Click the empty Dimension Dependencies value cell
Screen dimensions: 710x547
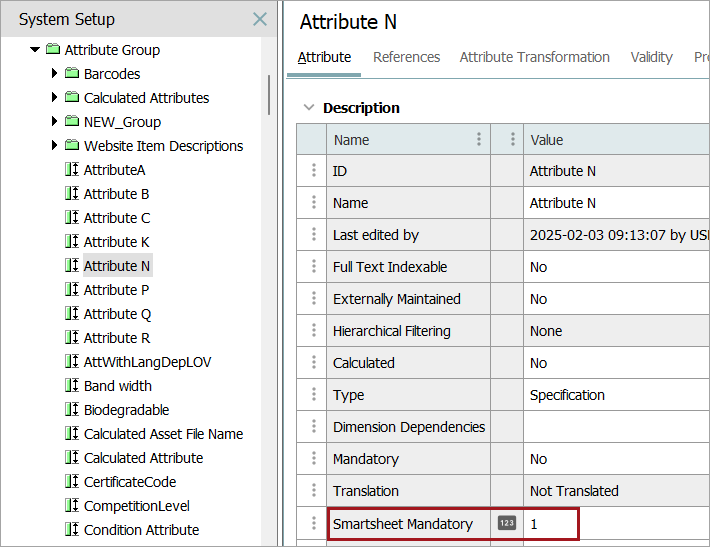[616, 427]
